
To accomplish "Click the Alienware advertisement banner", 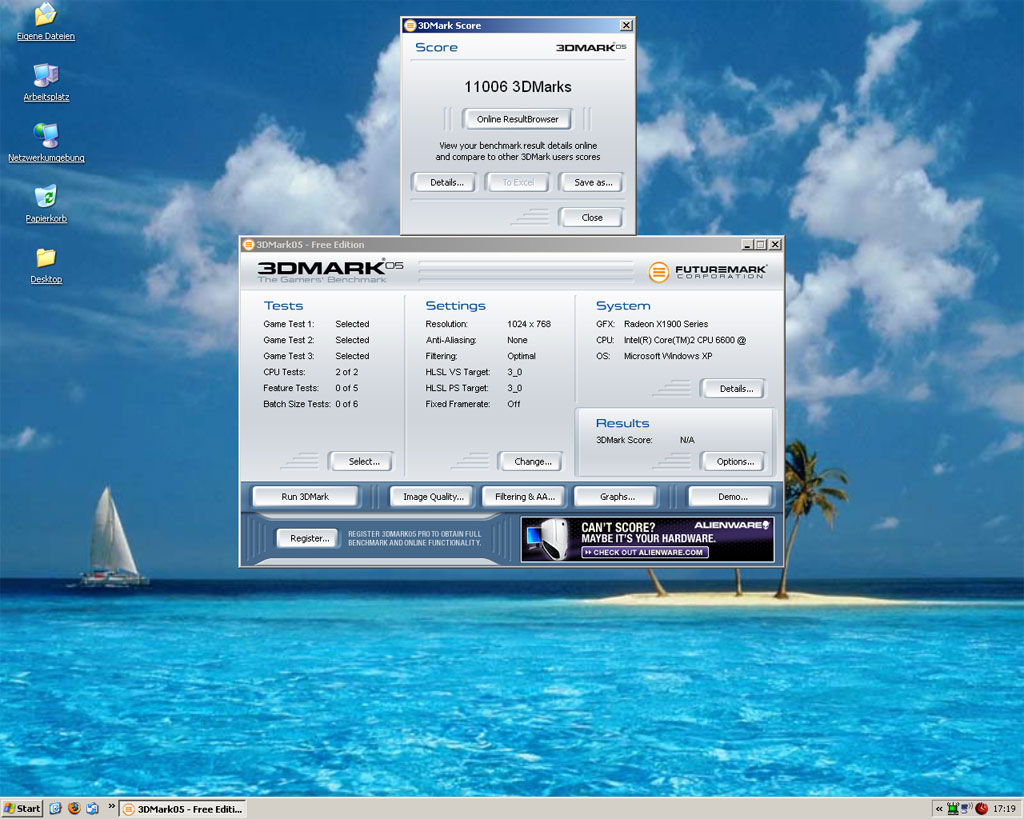I will tap(647, 539).
